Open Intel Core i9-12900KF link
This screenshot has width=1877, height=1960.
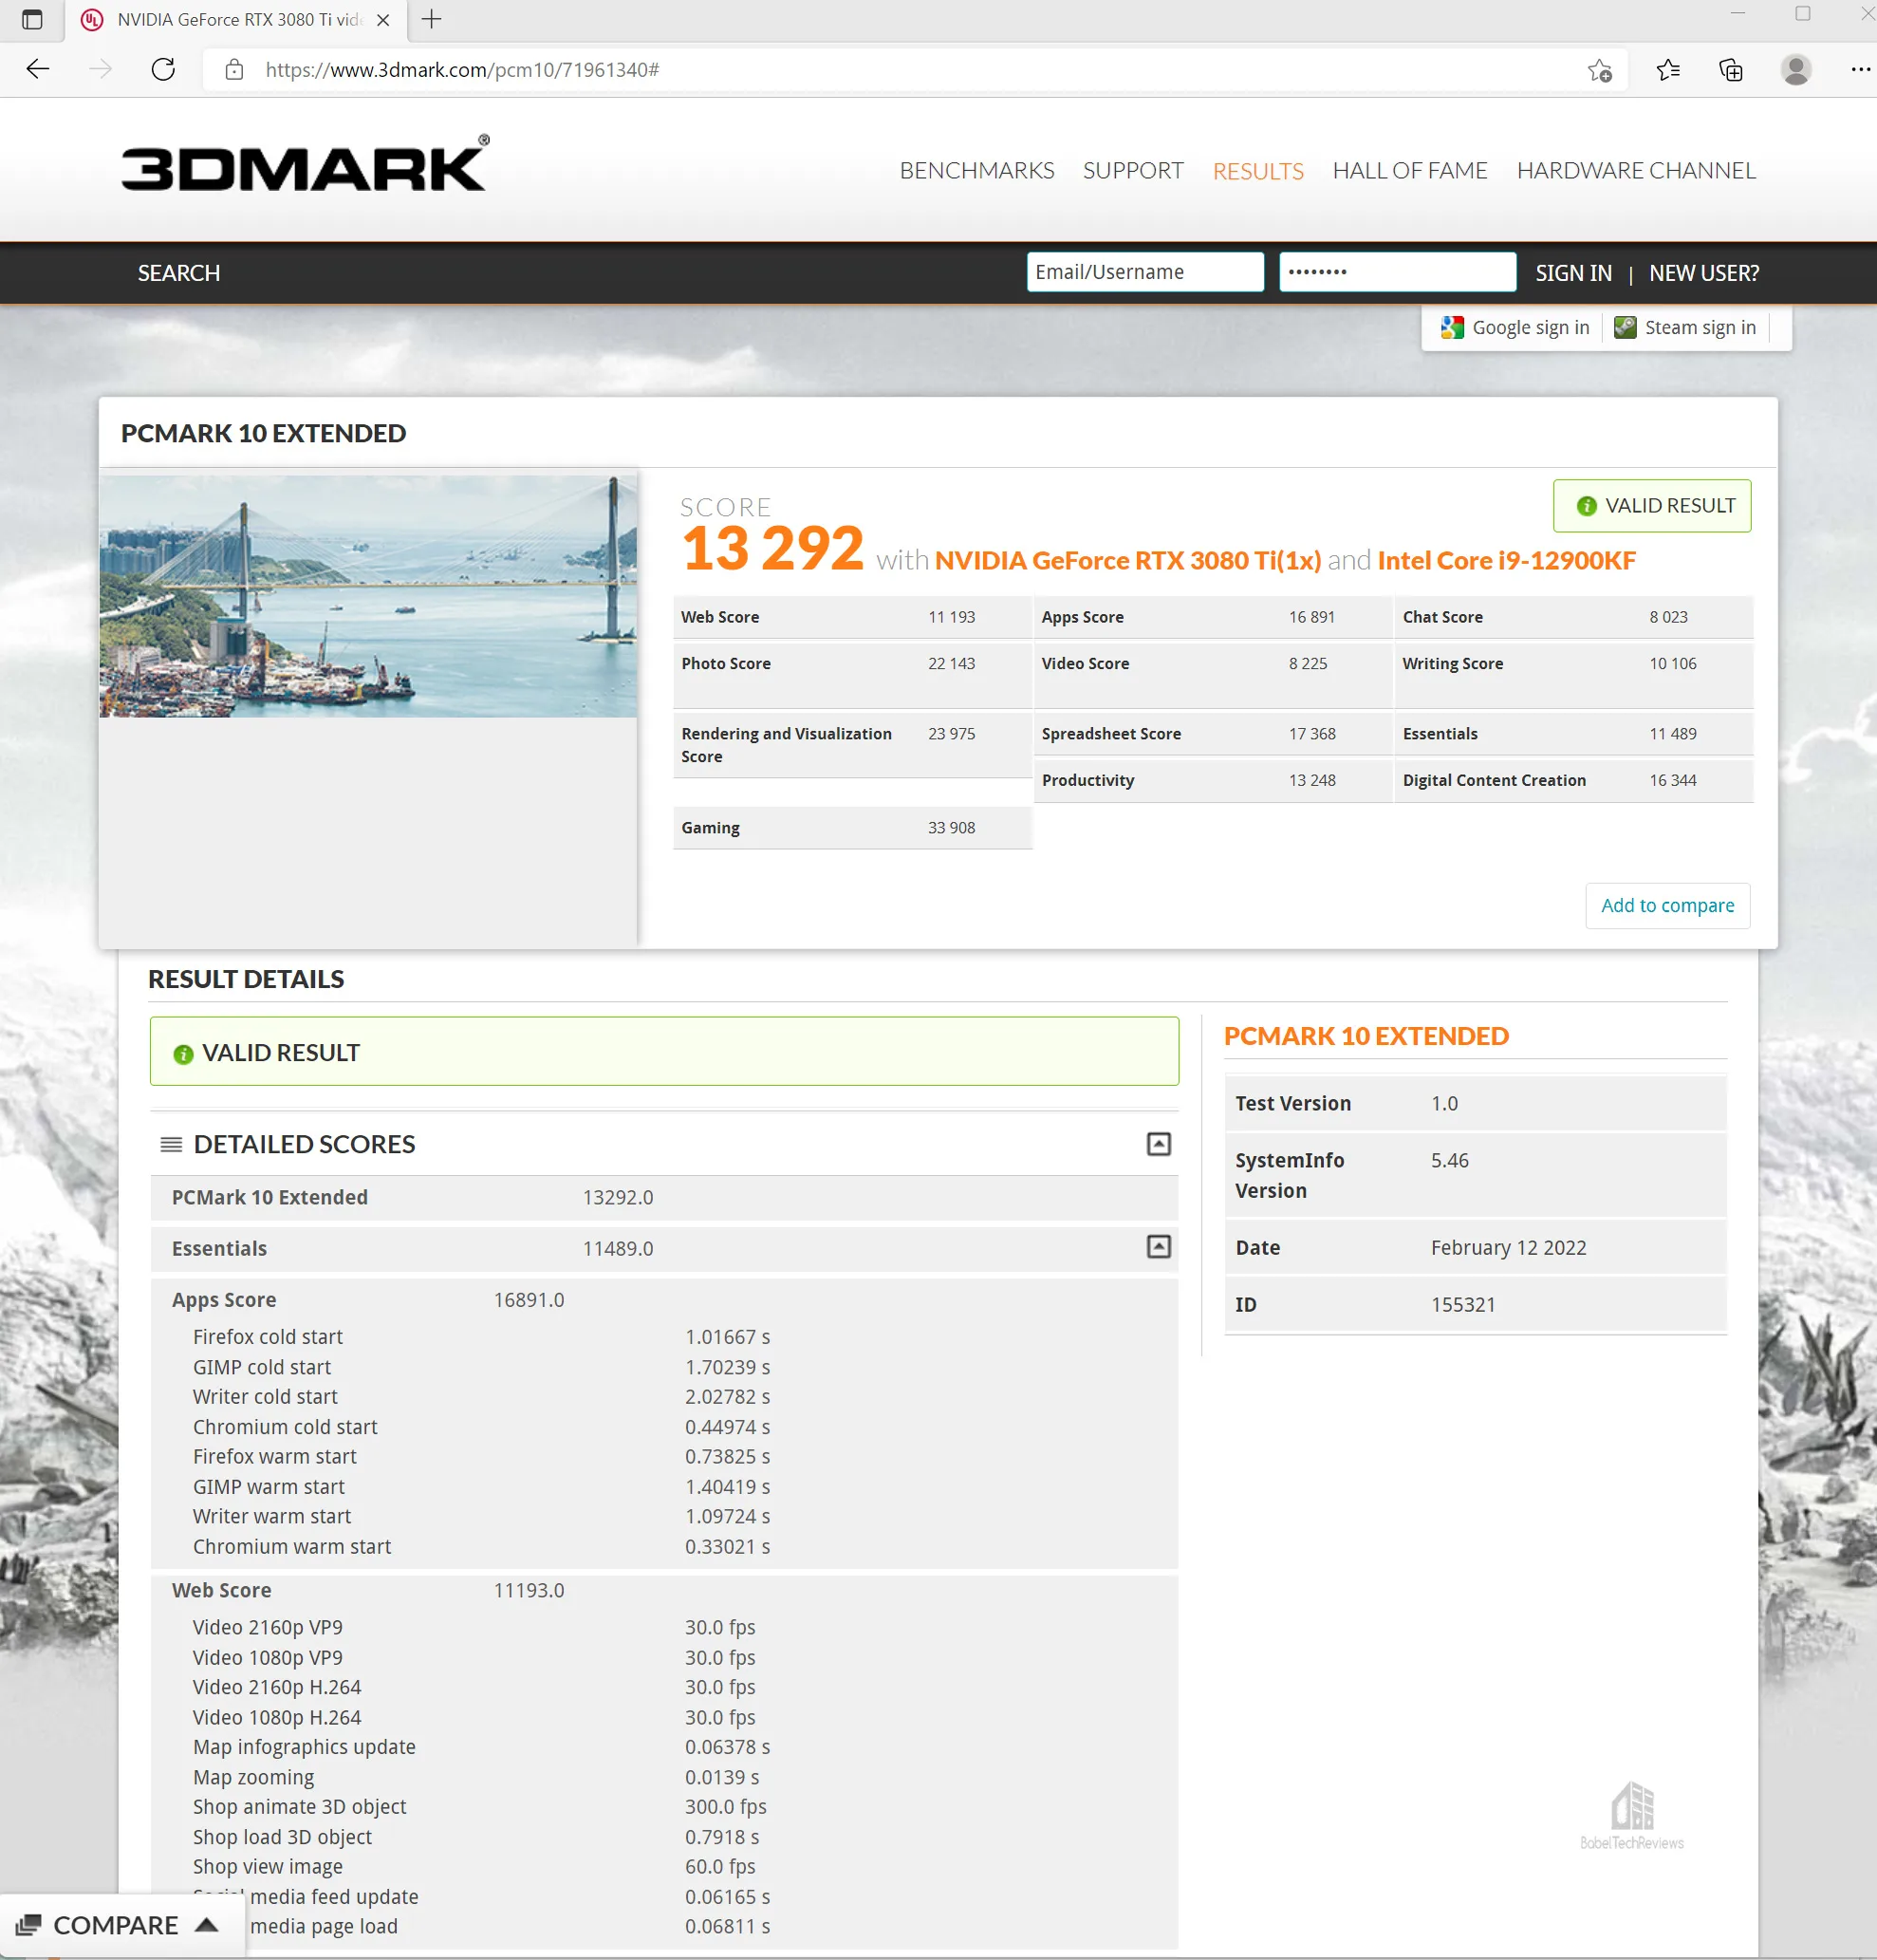(x=1506, y=561)
